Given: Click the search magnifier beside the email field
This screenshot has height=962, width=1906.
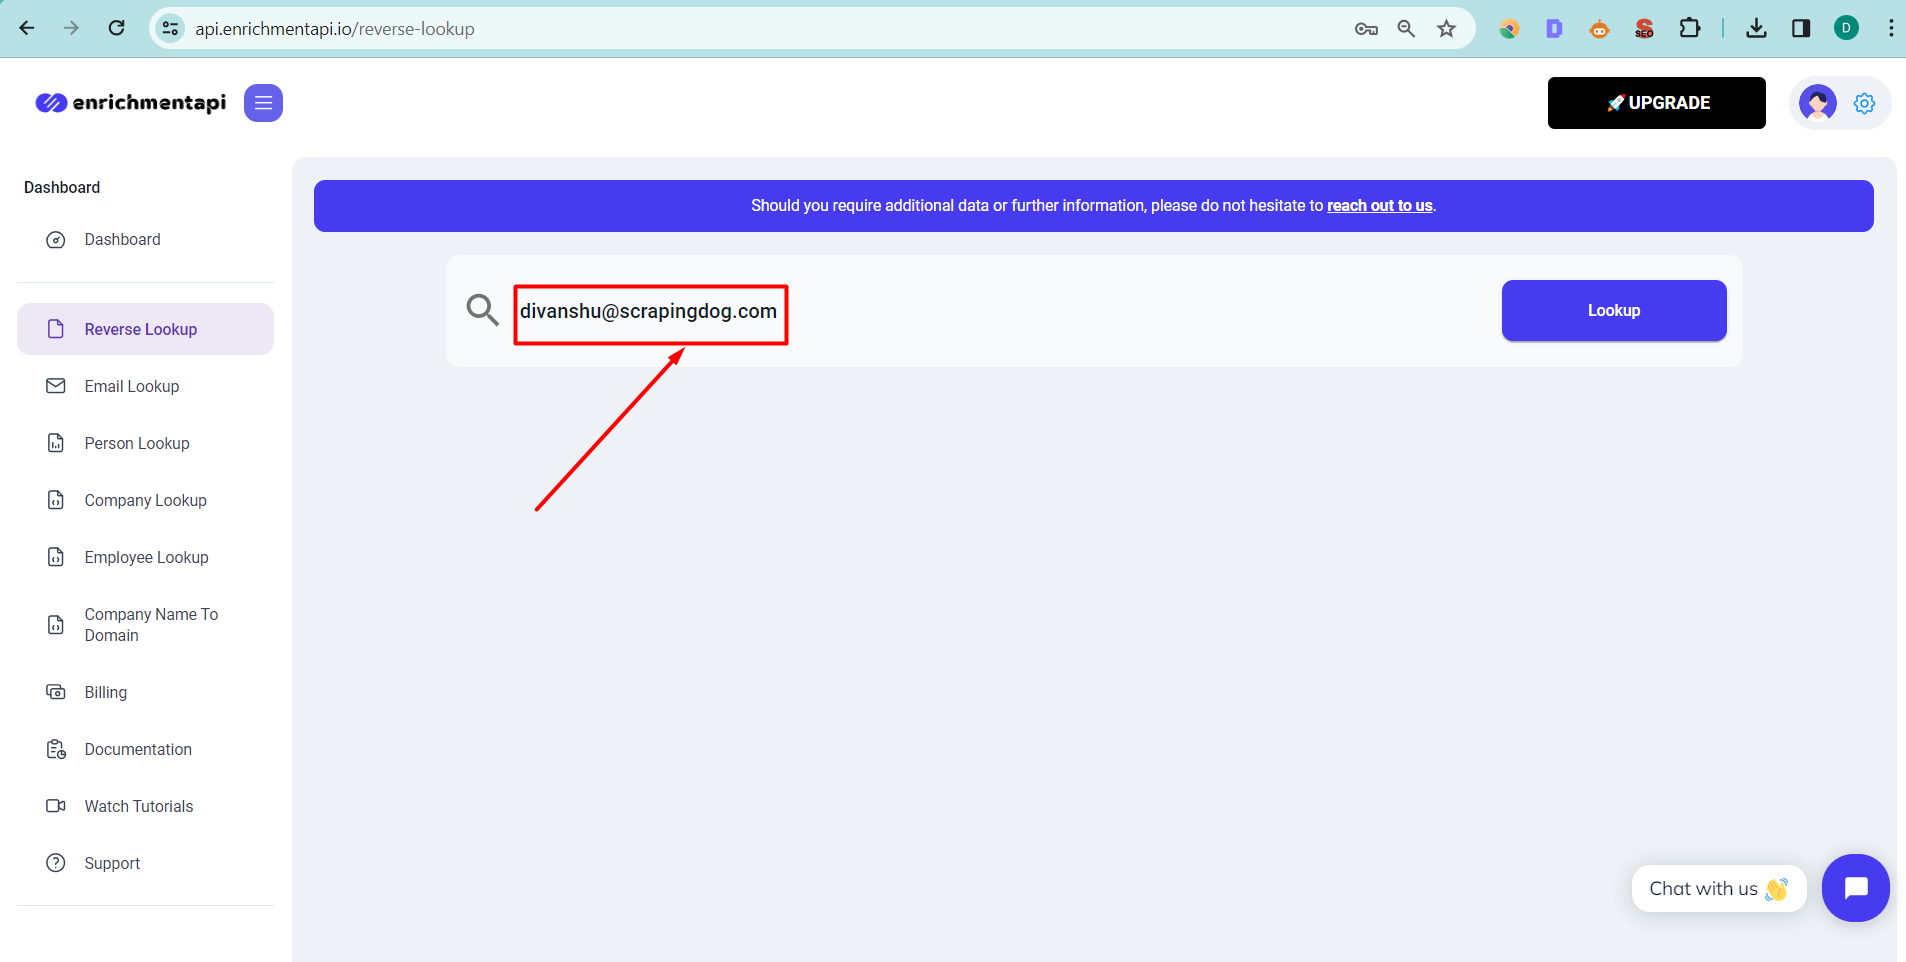Looking at the screenshot, I should [483, 310].
